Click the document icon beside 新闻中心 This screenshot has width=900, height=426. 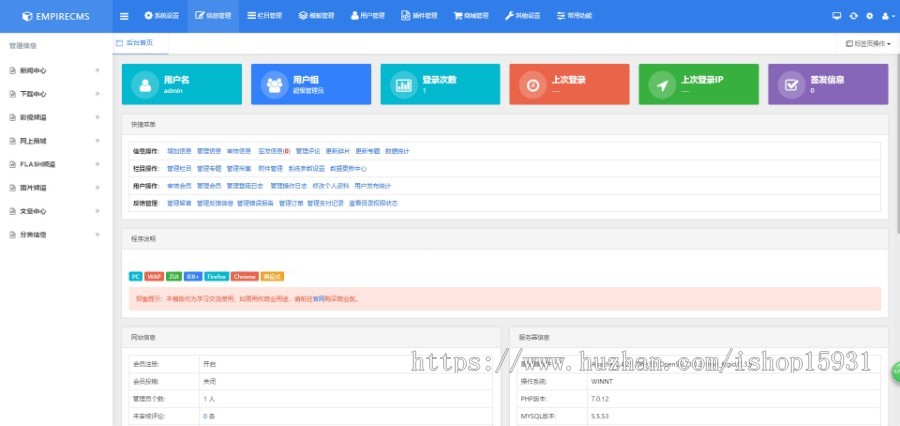pyautogui.click(x=13, y=71)
